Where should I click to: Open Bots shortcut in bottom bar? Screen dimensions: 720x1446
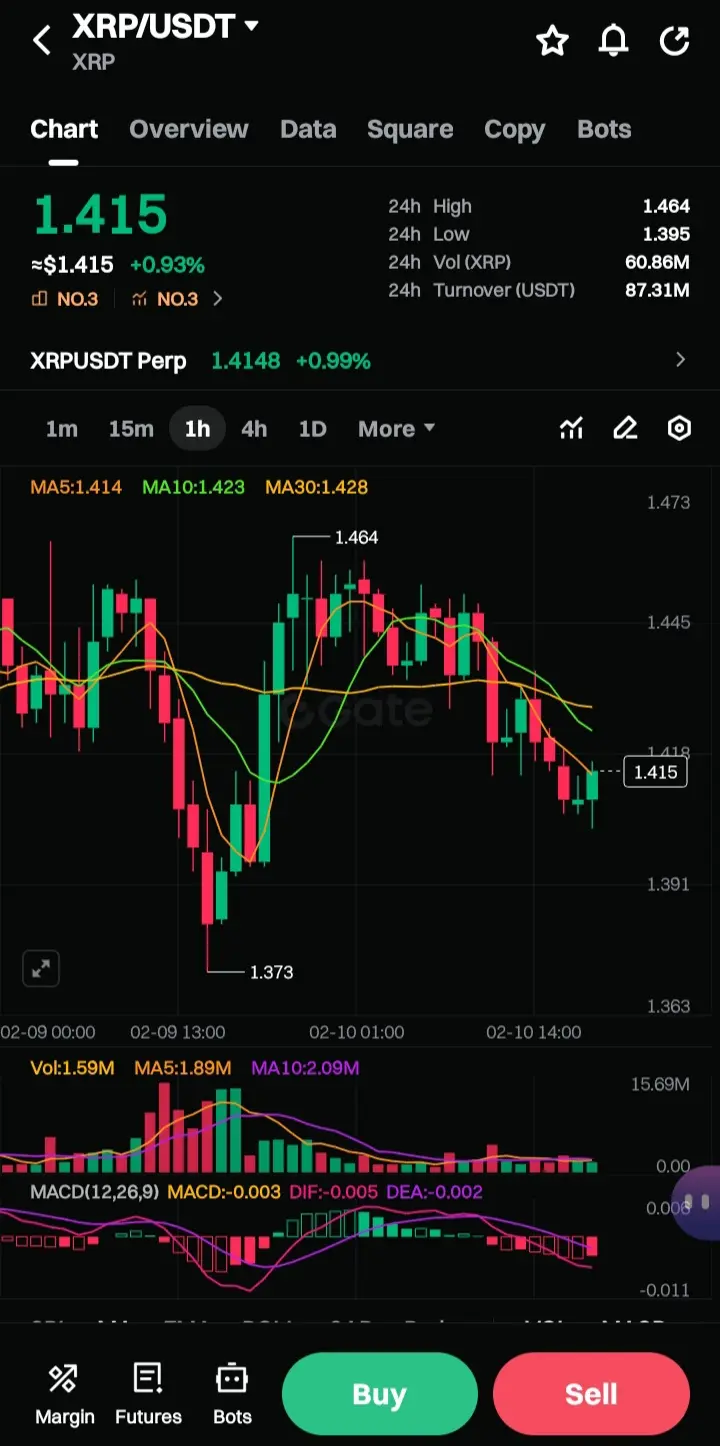click(232, 1394)
